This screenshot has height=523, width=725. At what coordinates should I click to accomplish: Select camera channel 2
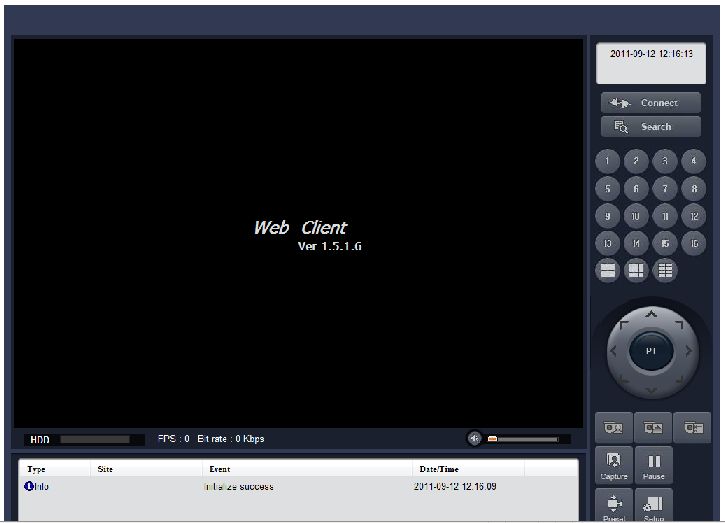(x=636, y=161)
